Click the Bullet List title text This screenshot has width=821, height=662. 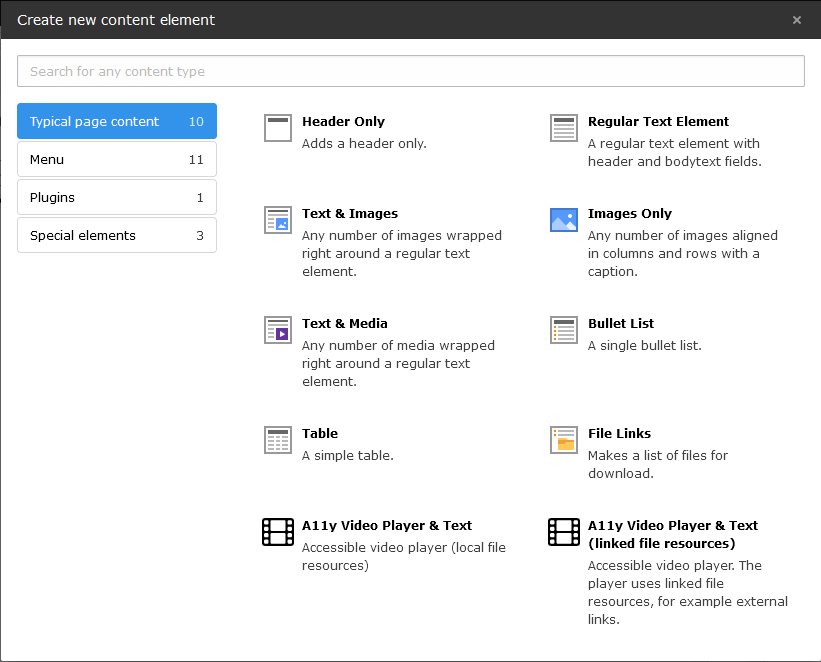coord(620,324)
